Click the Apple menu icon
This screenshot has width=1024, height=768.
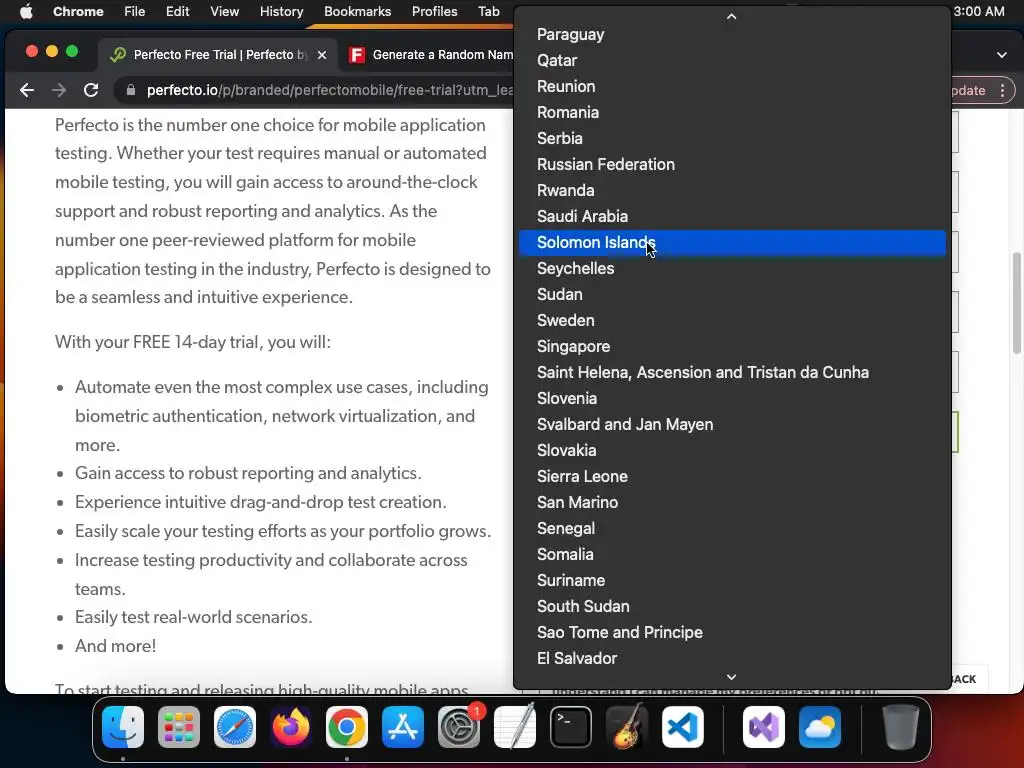[26, 11]
